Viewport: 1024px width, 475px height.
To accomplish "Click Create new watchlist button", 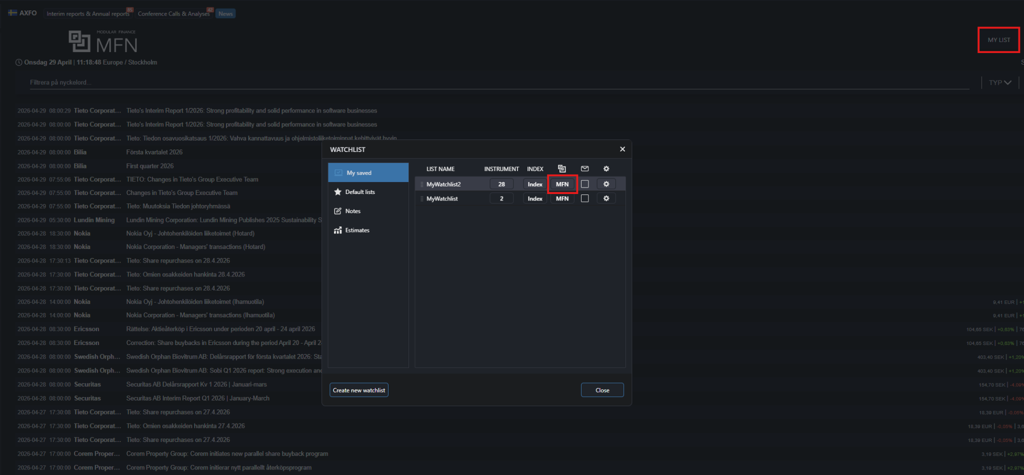I will point(359,390).
